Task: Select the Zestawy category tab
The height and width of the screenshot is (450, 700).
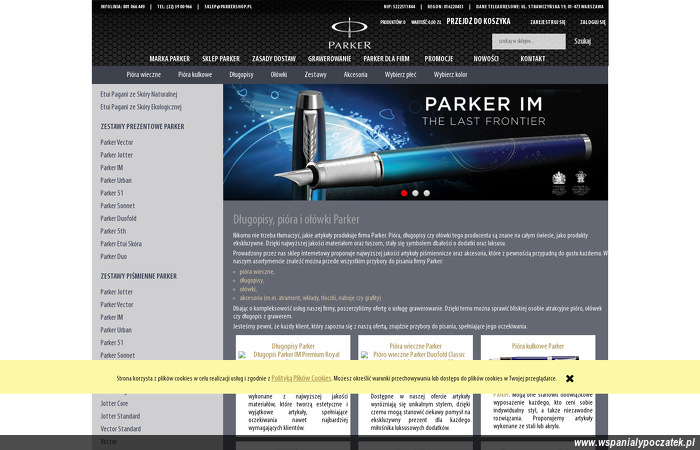Action: [x=315, y=75]
